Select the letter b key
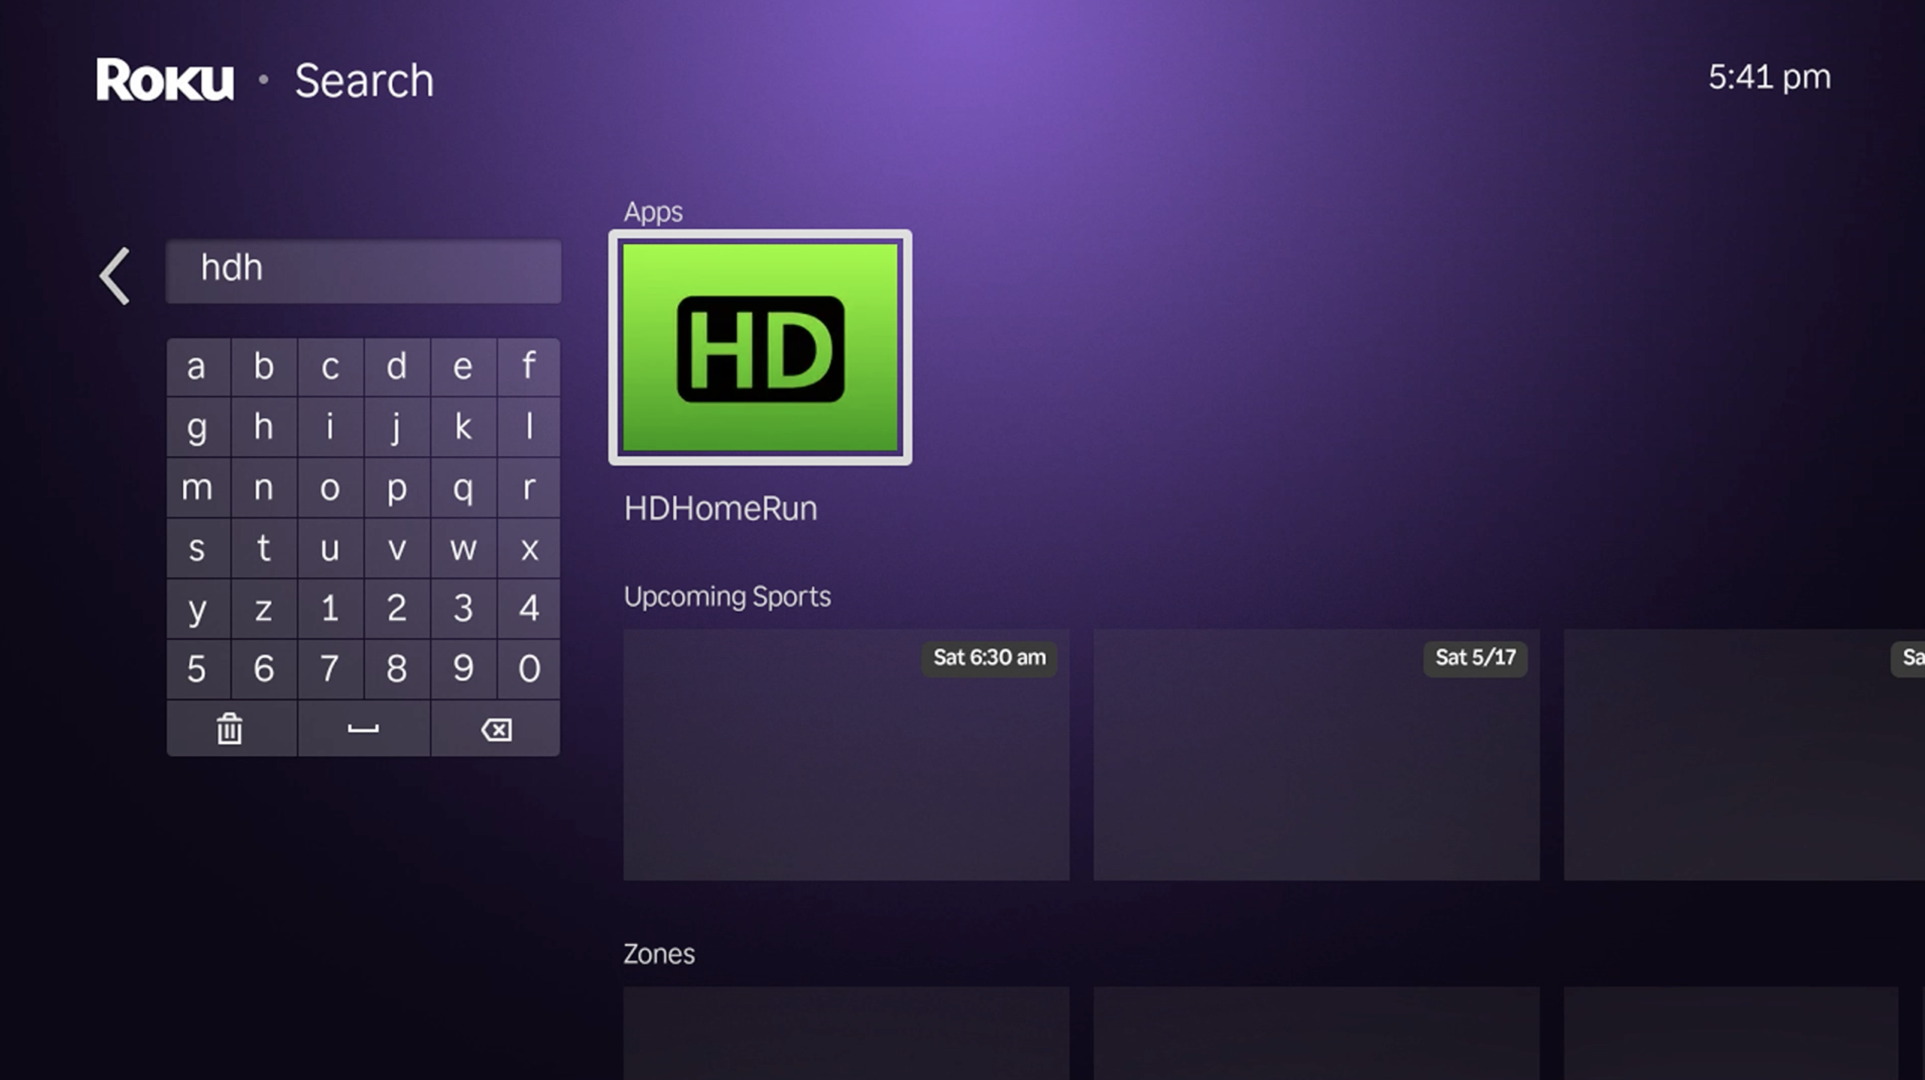 [x=264, y=367]
